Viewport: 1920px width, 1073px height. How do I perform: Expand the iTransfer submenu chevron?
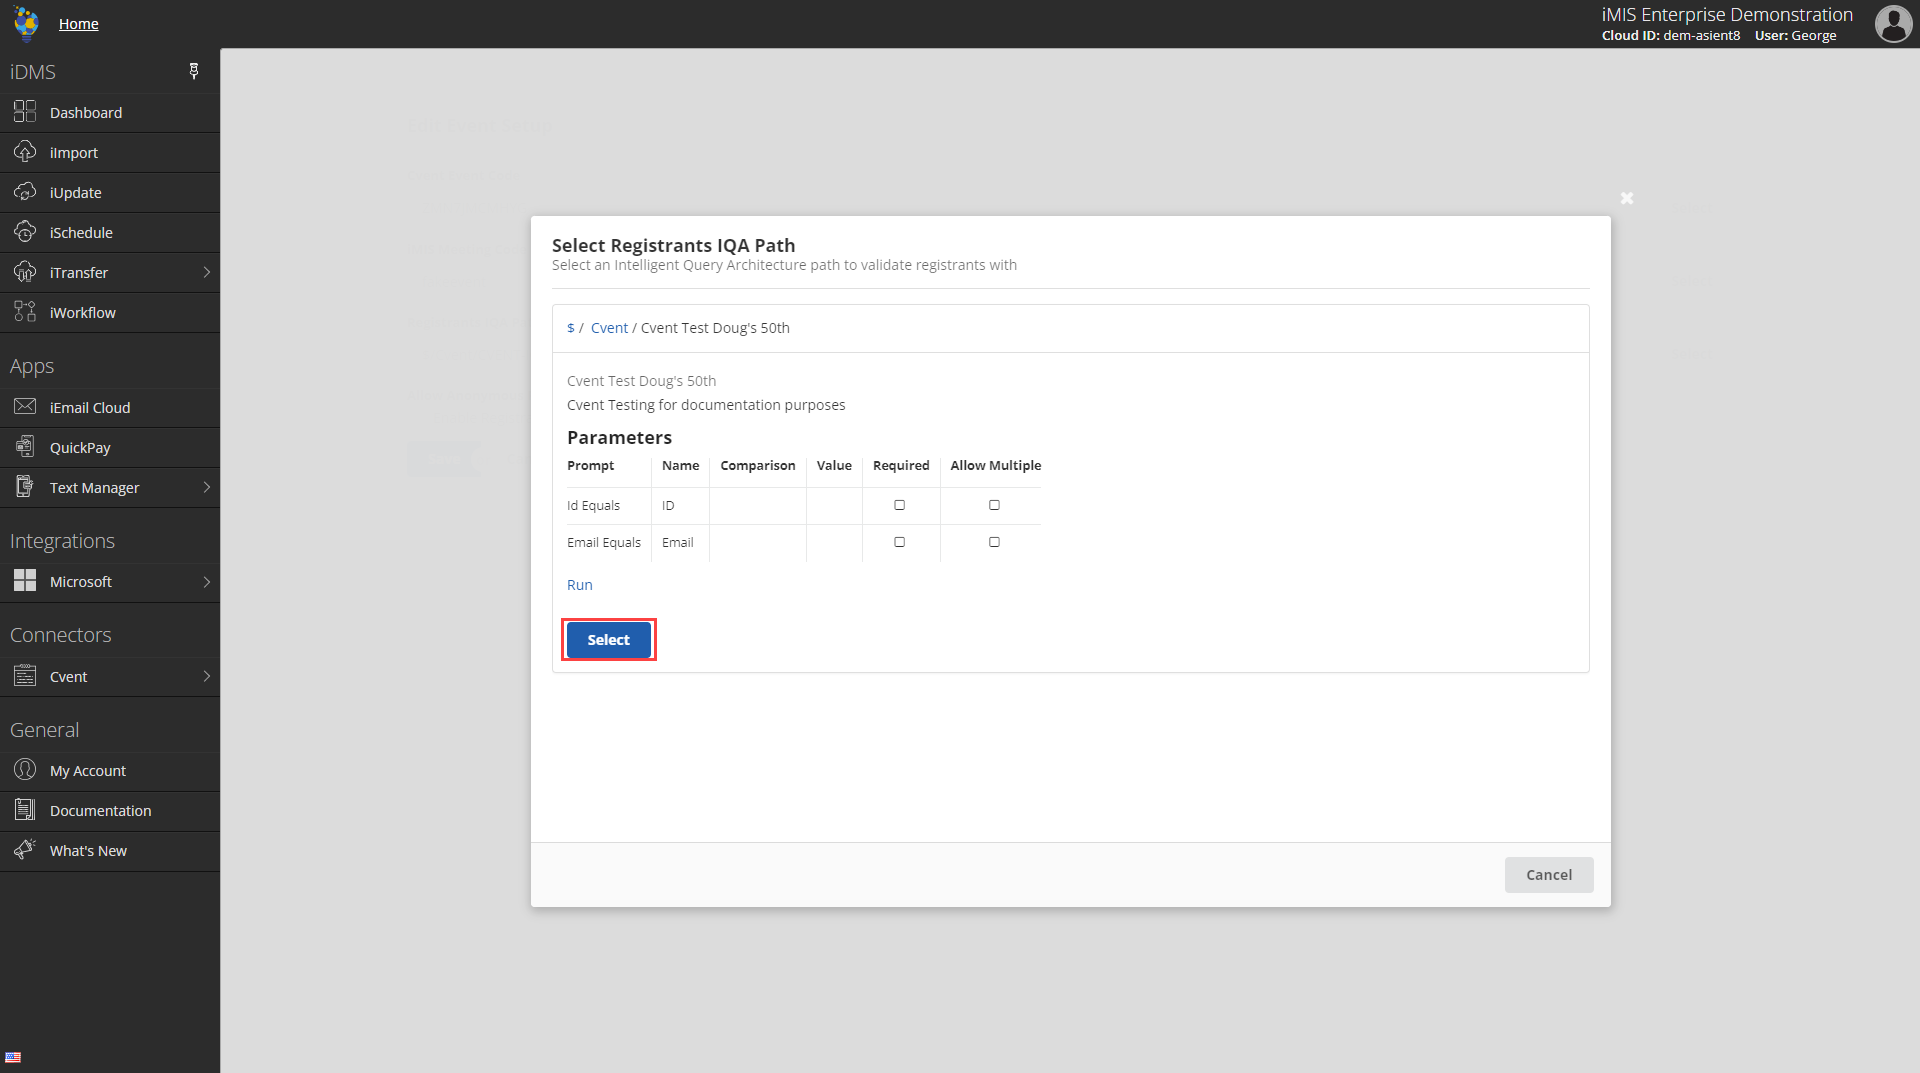click(x=207, y=272)
